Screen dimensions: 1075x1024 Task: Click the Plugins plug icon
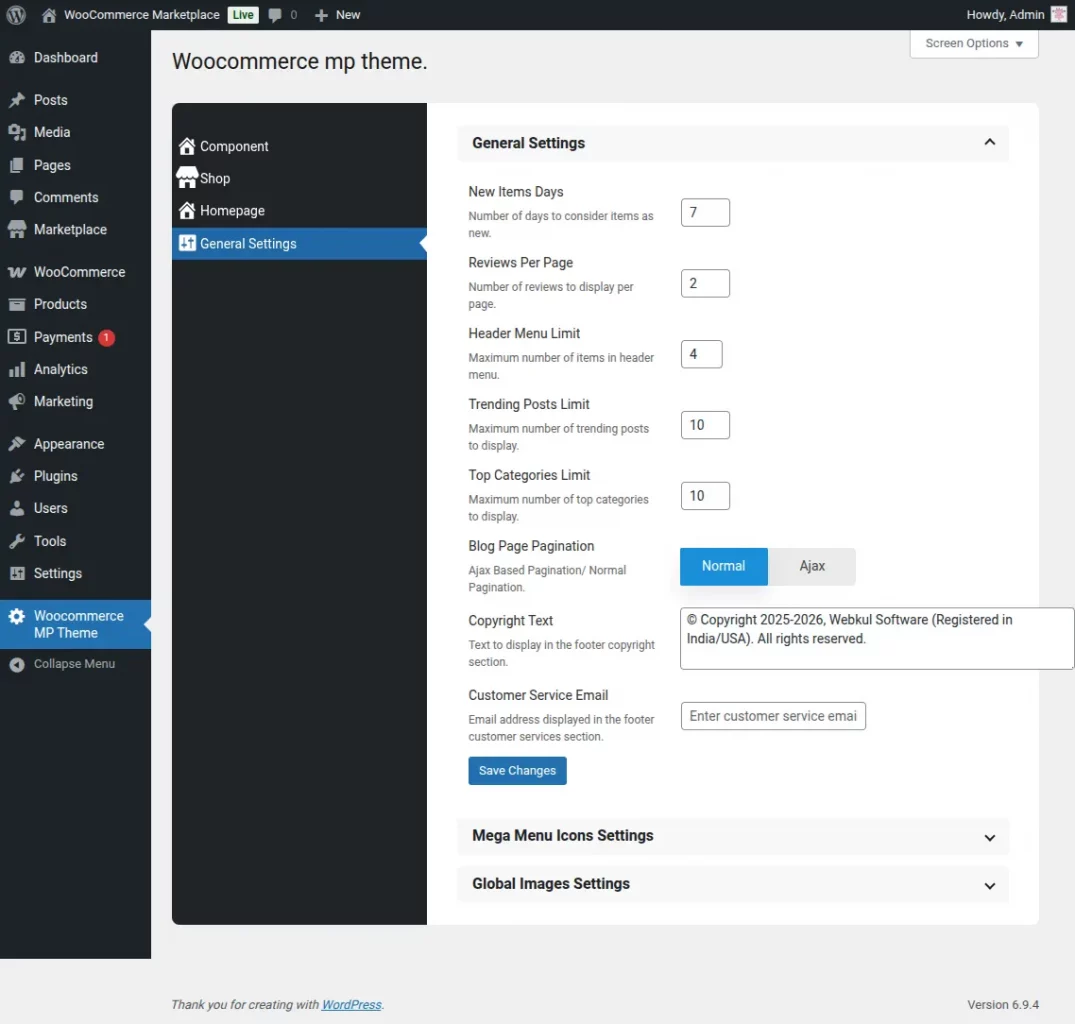point(17,476)
